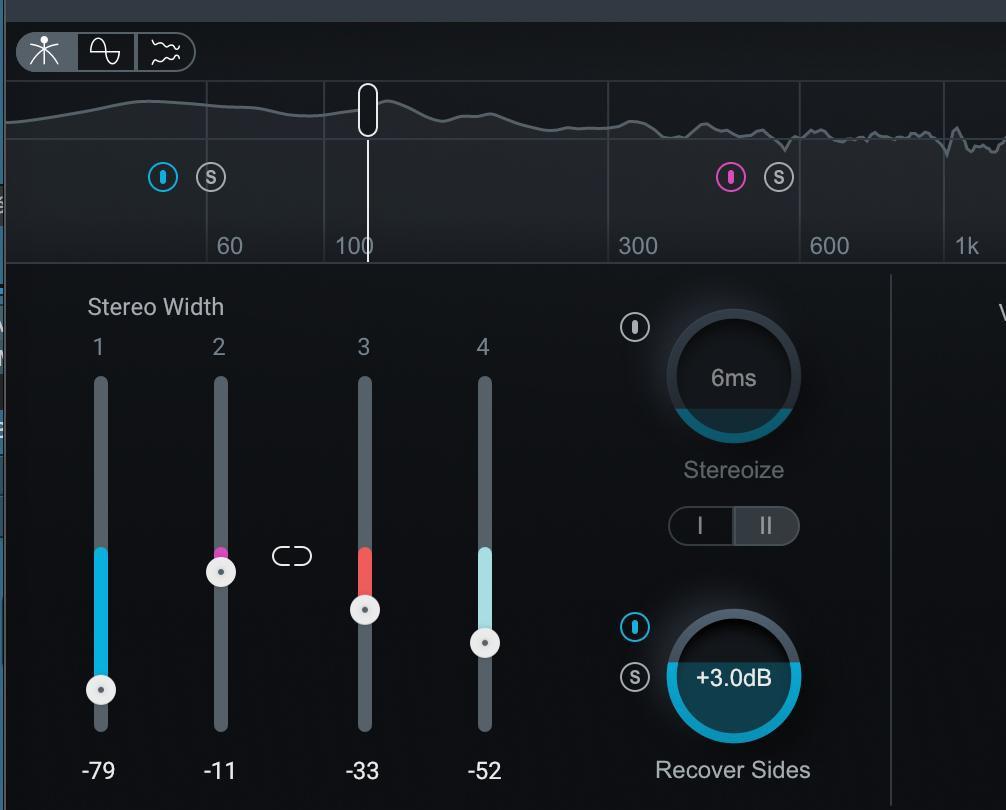Select Stereoize mode I
Screen dimensions: 1006x810
click(701, 526)
